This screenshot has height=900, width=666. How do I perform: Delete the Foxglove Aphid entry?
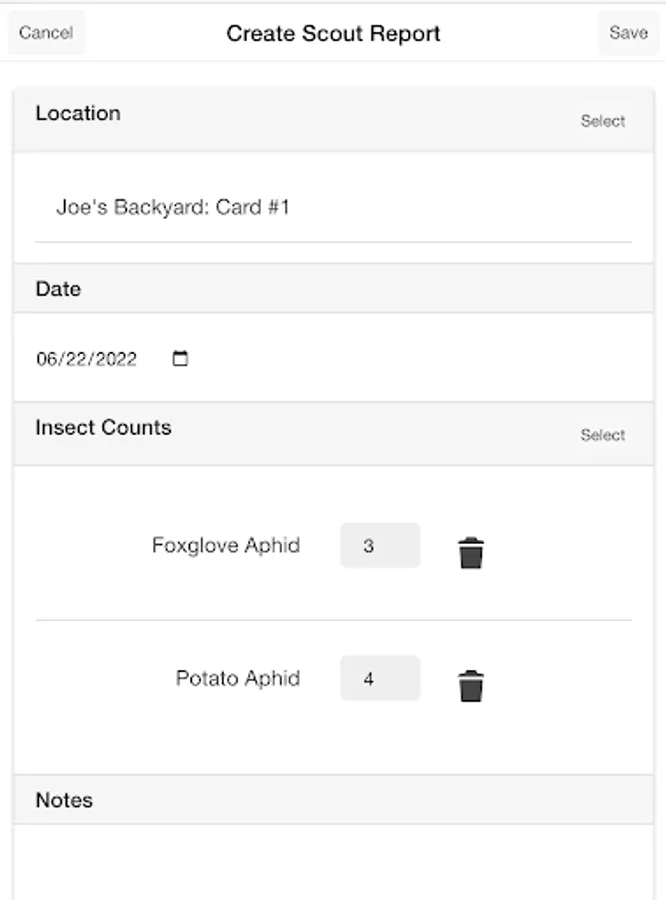click(x=471, y=552)
